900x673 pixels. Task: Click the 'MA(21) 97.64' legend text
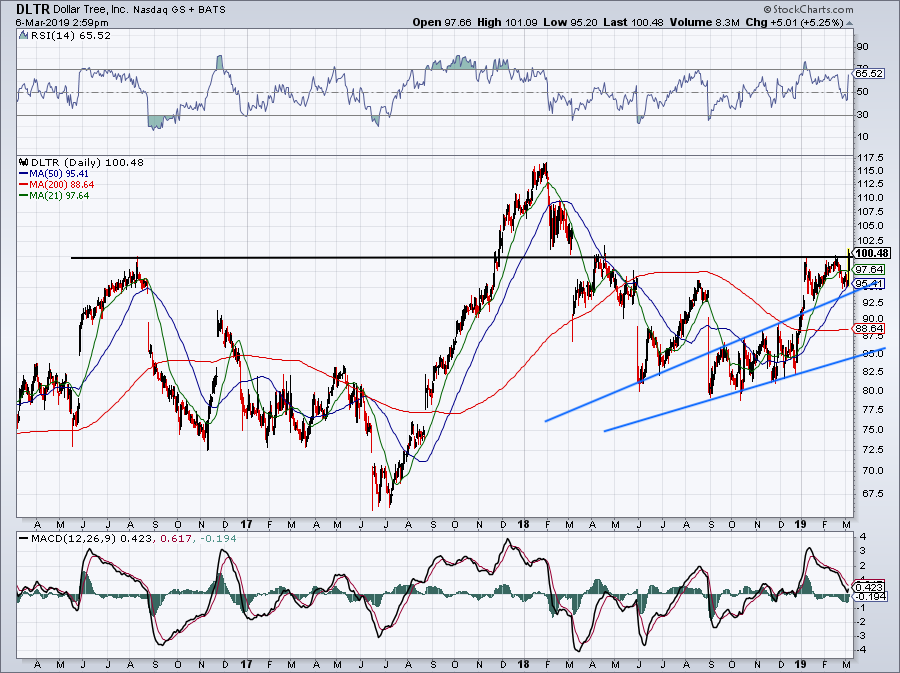(59, 196)
